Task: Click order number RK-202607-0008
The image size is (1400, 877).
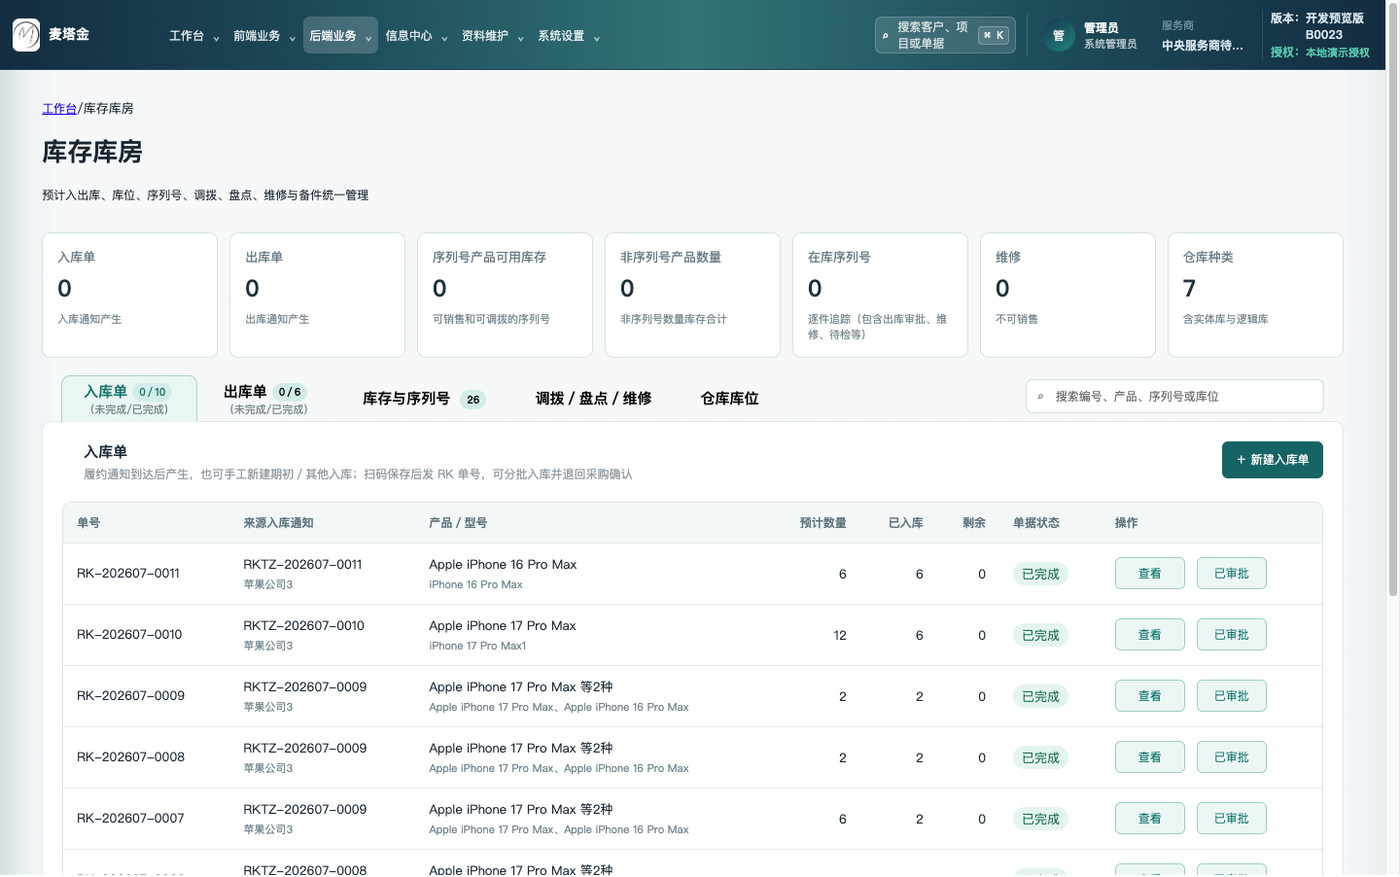Action: pos(131,757)
